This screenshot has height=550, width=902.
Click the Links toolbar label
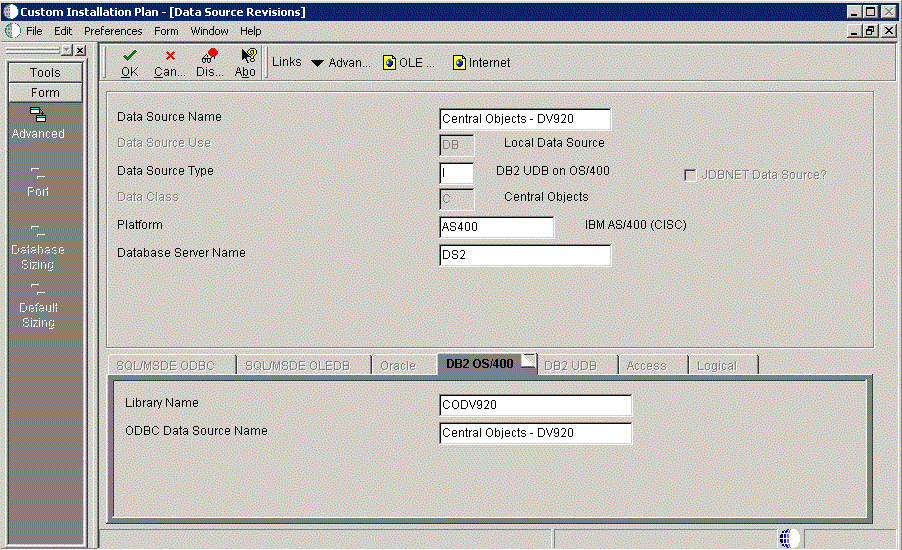click(286, 62)
